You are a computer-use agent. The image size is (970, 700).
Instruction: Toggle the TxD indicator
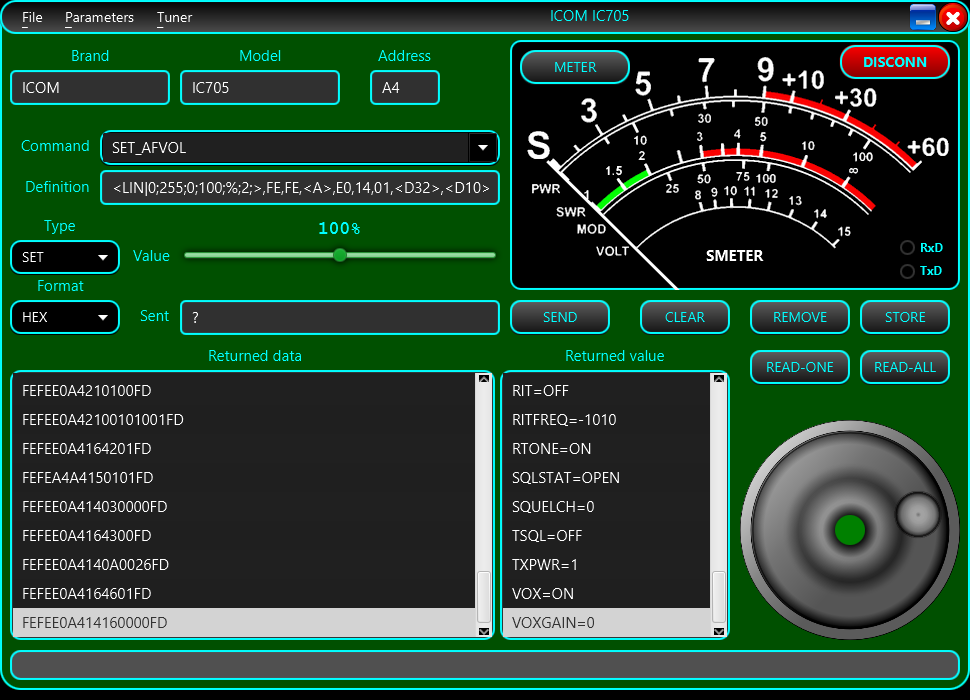pyautogui.click(x=907, y=271)
